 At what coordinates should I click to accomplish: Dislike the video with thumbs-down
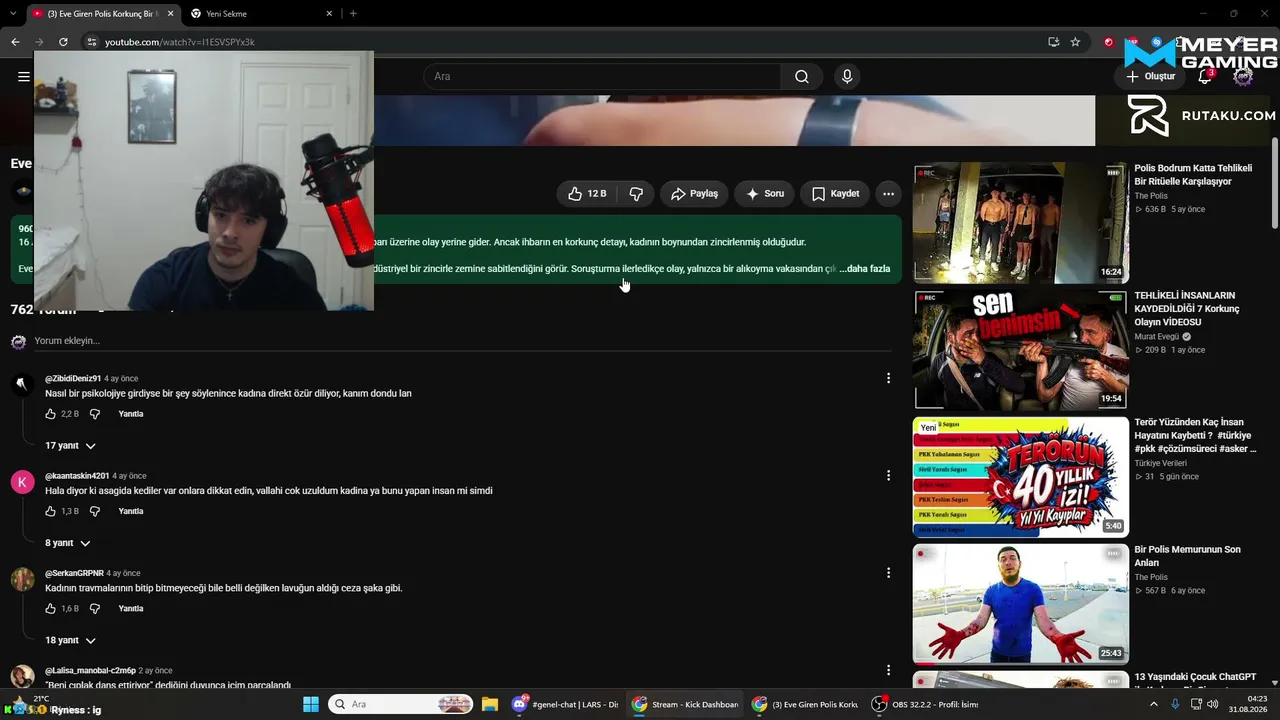click(x=636, y=194)
